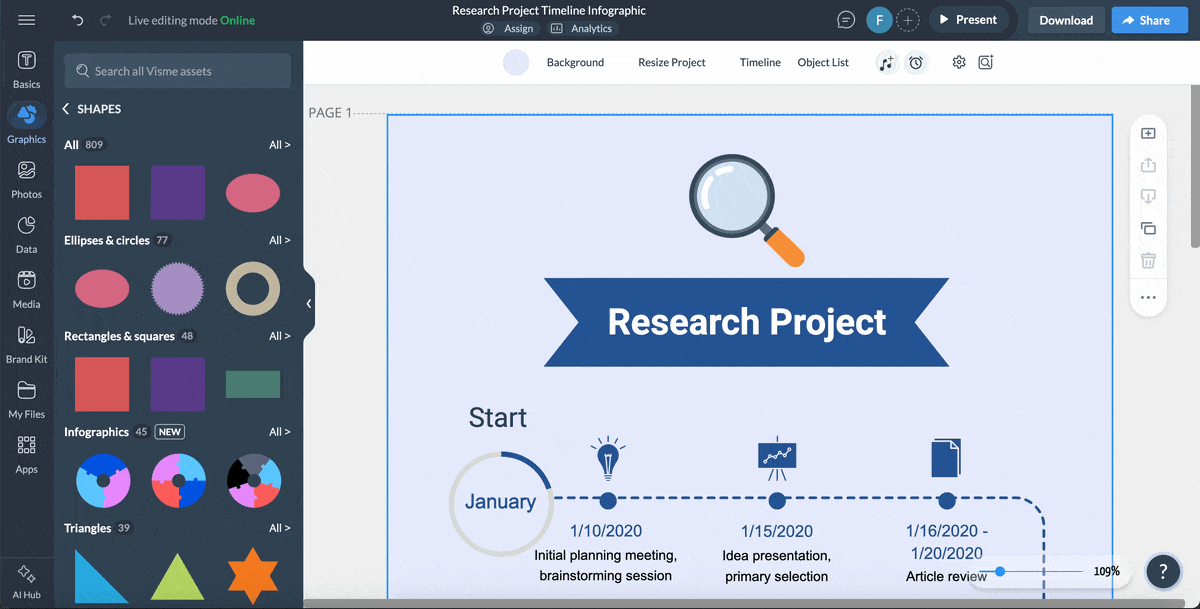
Task: Open the Media panel
Action: click(26, 288)
